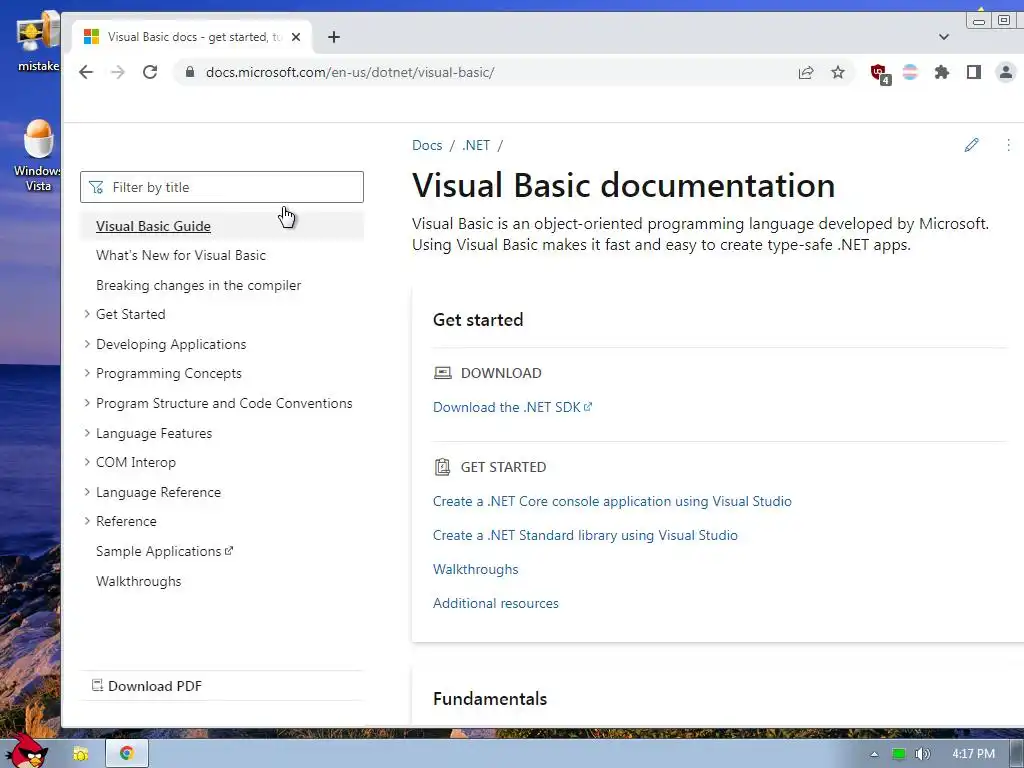Expand the Language Reference node

[x=87, y=492]
